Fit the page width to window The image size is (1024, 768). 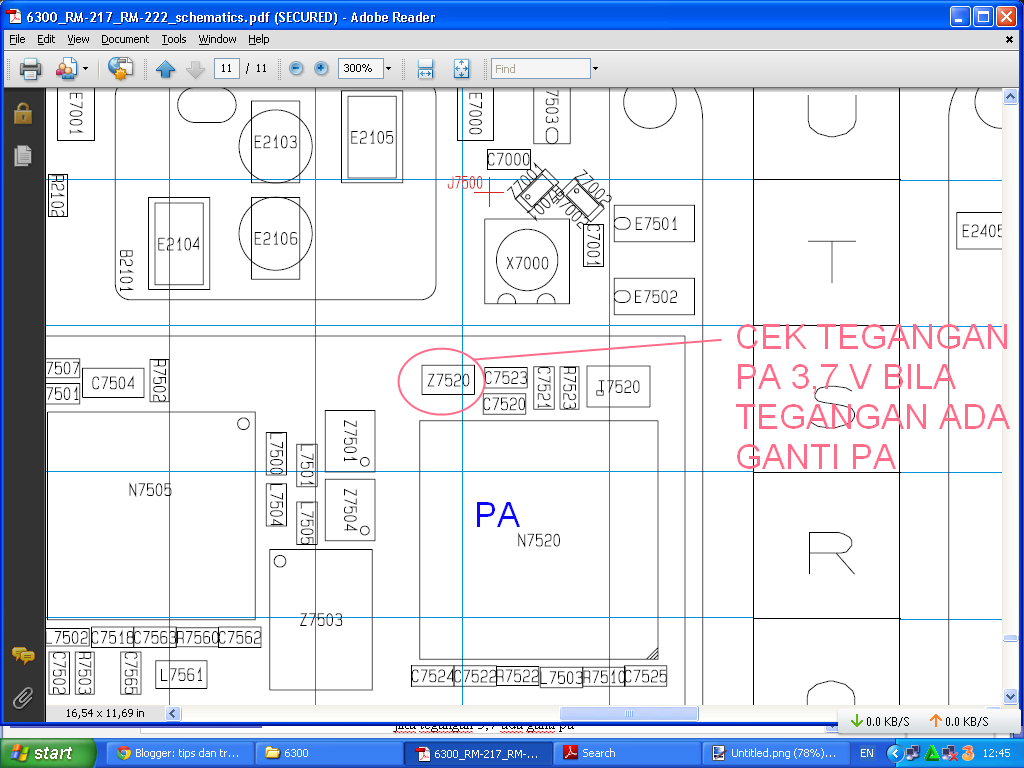pyautogui.click(x=424, y=70)
